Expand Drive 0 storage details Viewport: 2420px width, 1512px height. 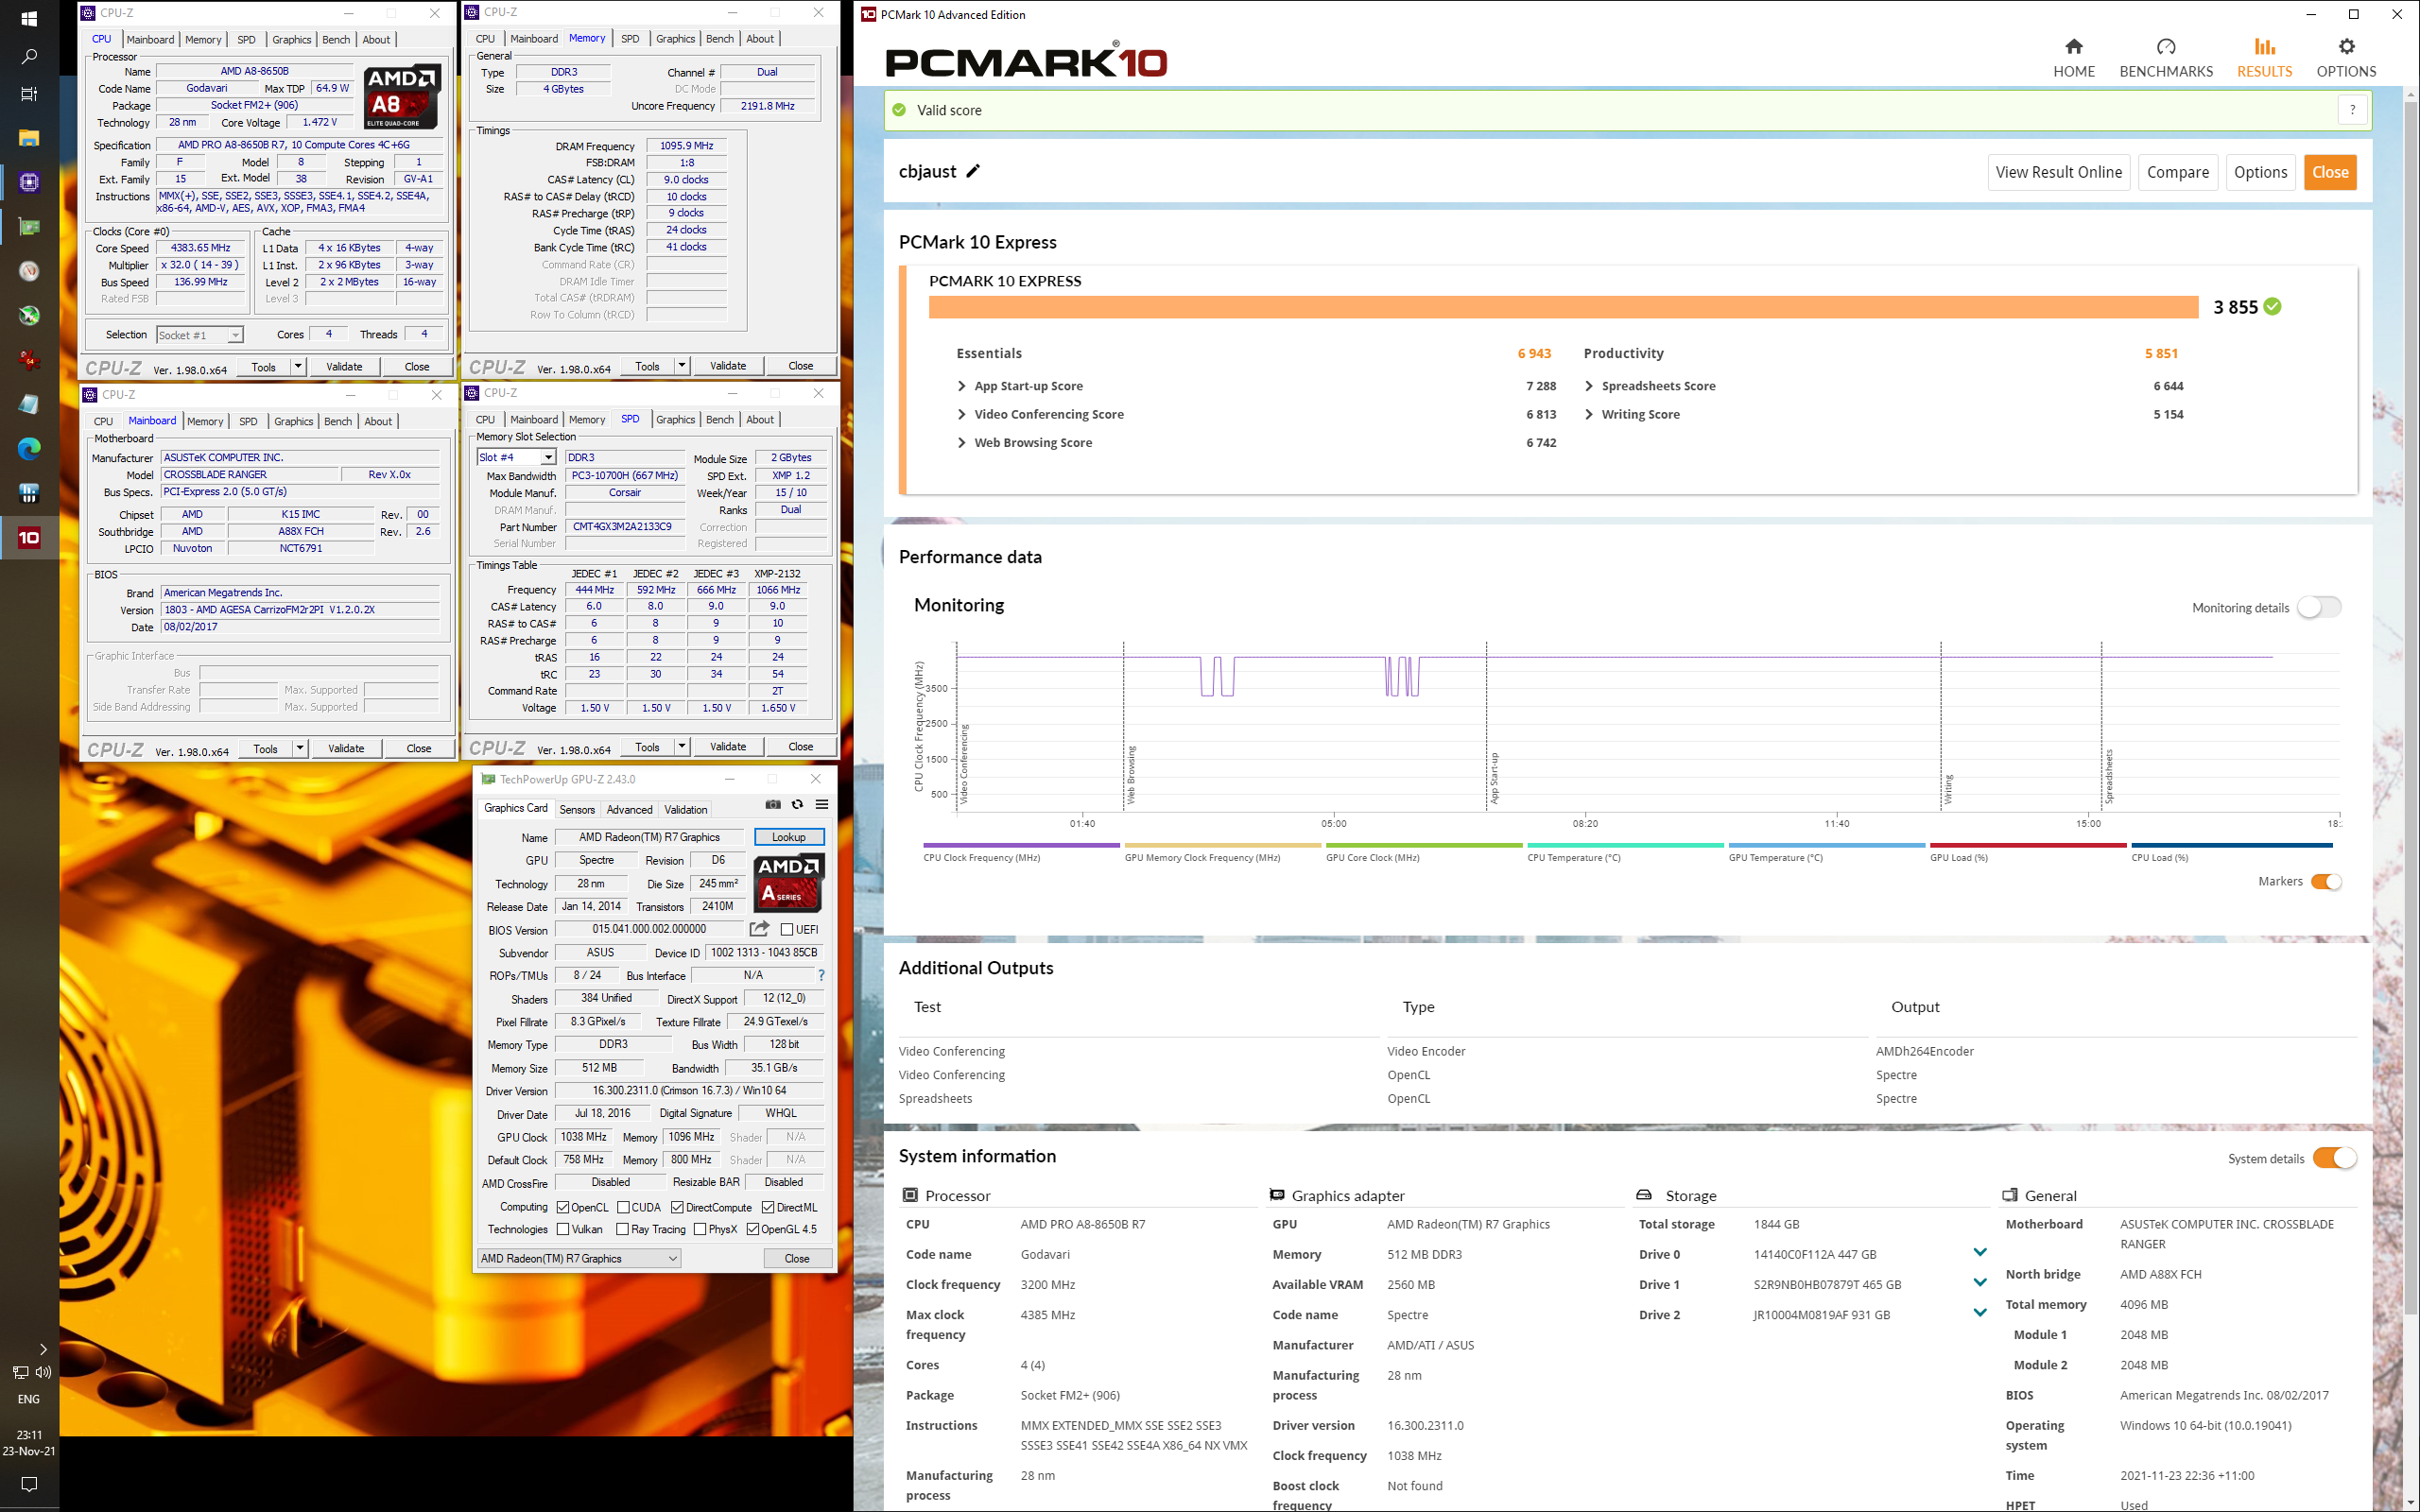coord(1979,1253)
